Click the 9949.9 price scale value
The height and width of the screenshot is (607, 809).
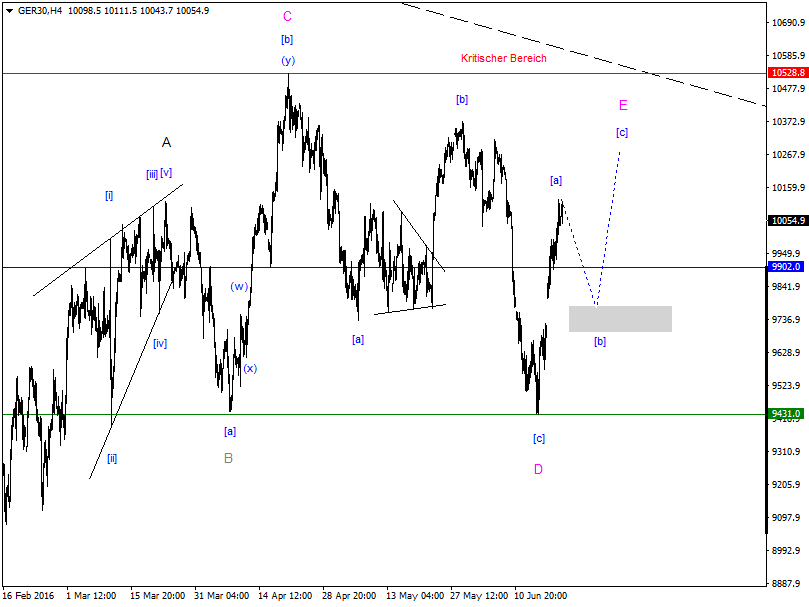[x=786, y=254]
